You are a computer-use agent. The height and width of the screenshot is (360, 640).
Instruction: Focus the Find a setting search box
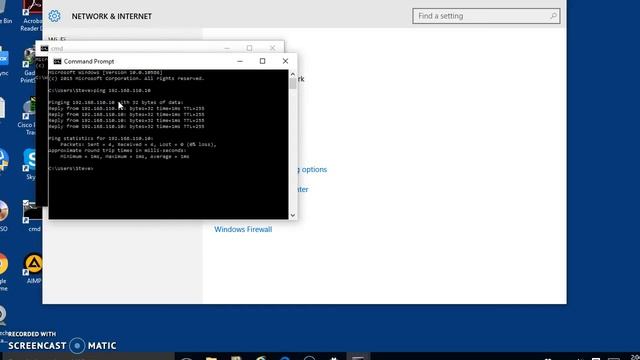(x=486, y=16)
